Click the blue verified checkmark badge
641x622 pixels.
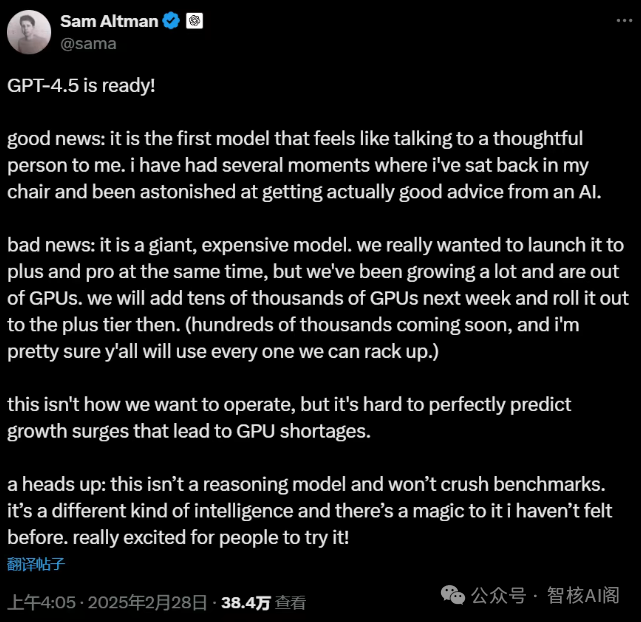pyautogui.click(x=171, y=22)
